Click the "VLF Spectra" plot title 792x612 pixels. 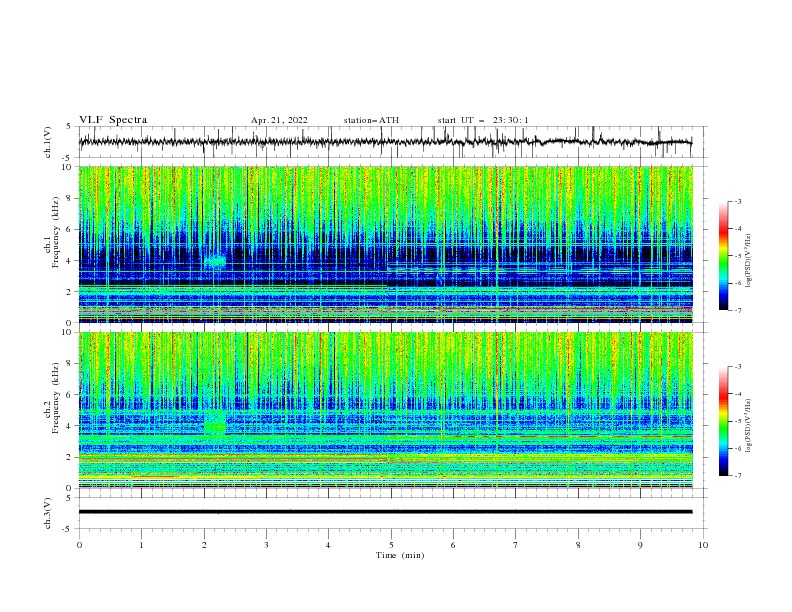coord(113,120)
